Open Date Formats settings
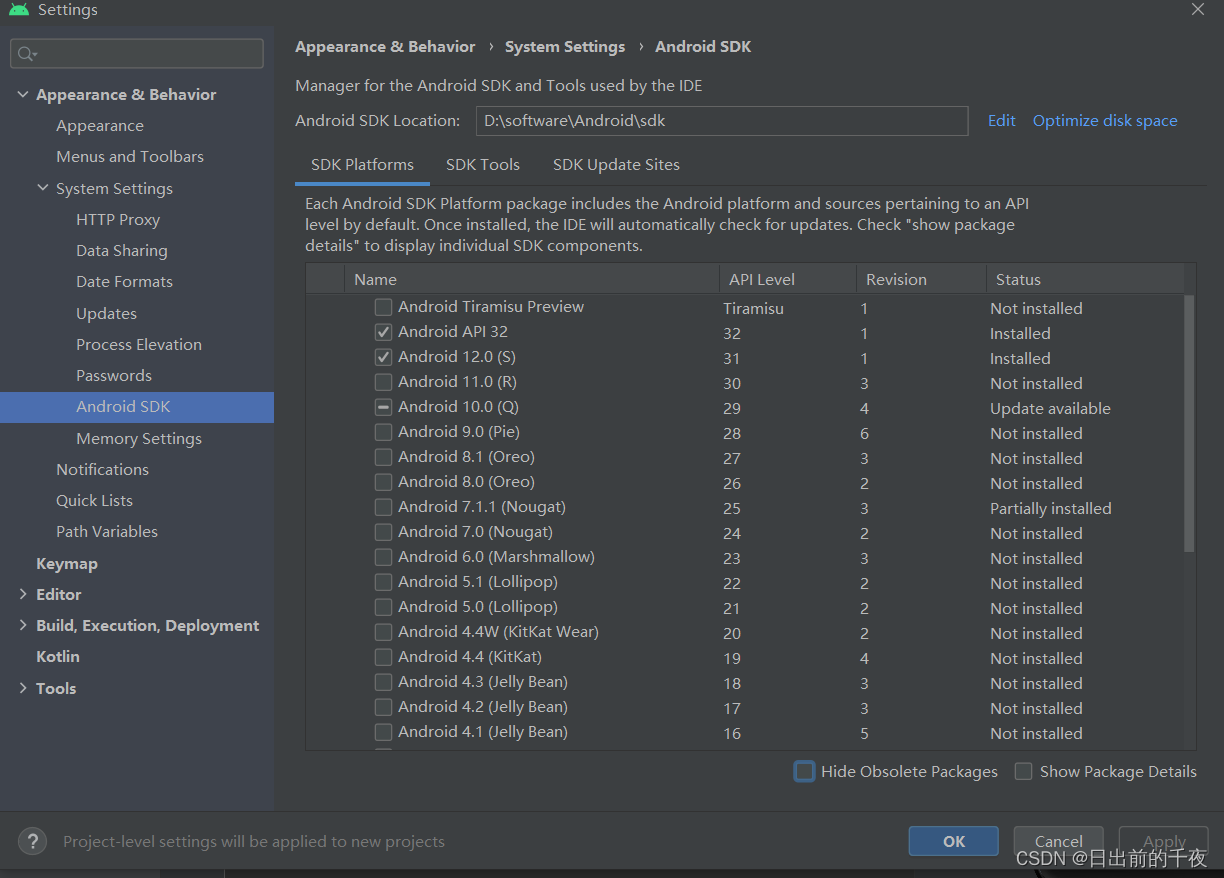Screen dimensions: 1224x878 (124, 281)
